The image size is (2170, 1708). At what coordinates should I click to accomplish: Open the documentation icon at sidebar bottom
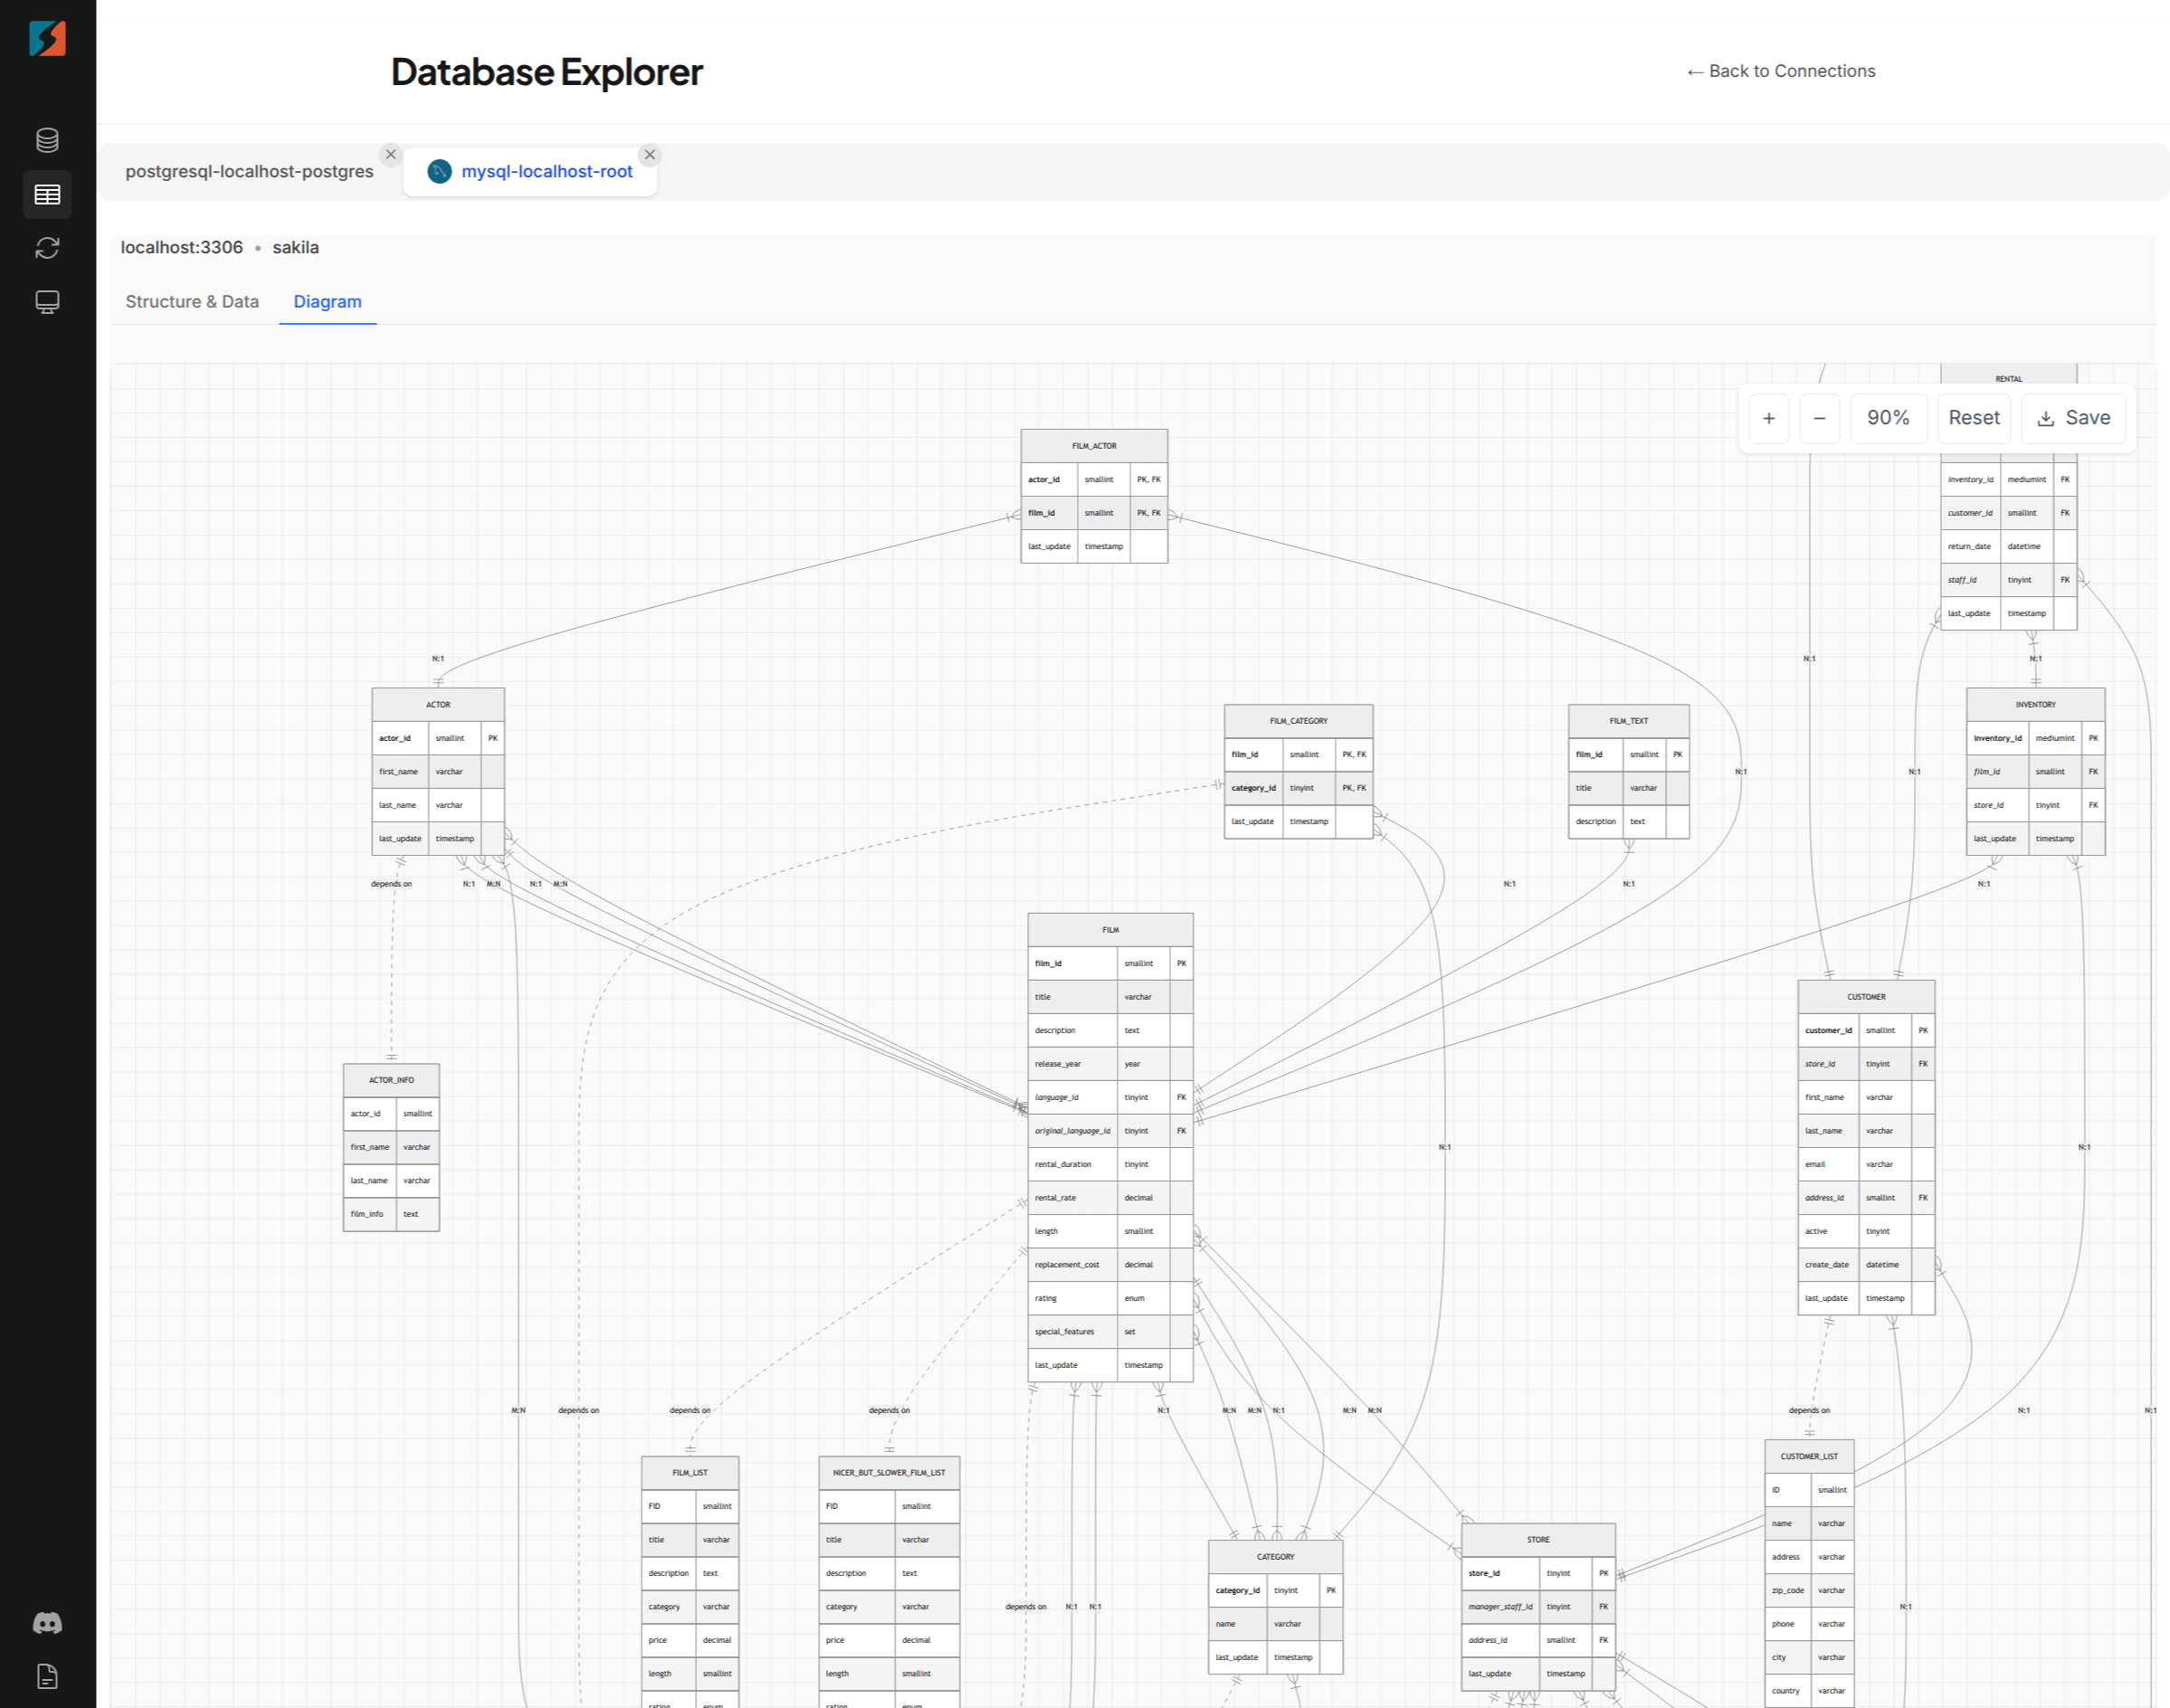point(47,1676)
